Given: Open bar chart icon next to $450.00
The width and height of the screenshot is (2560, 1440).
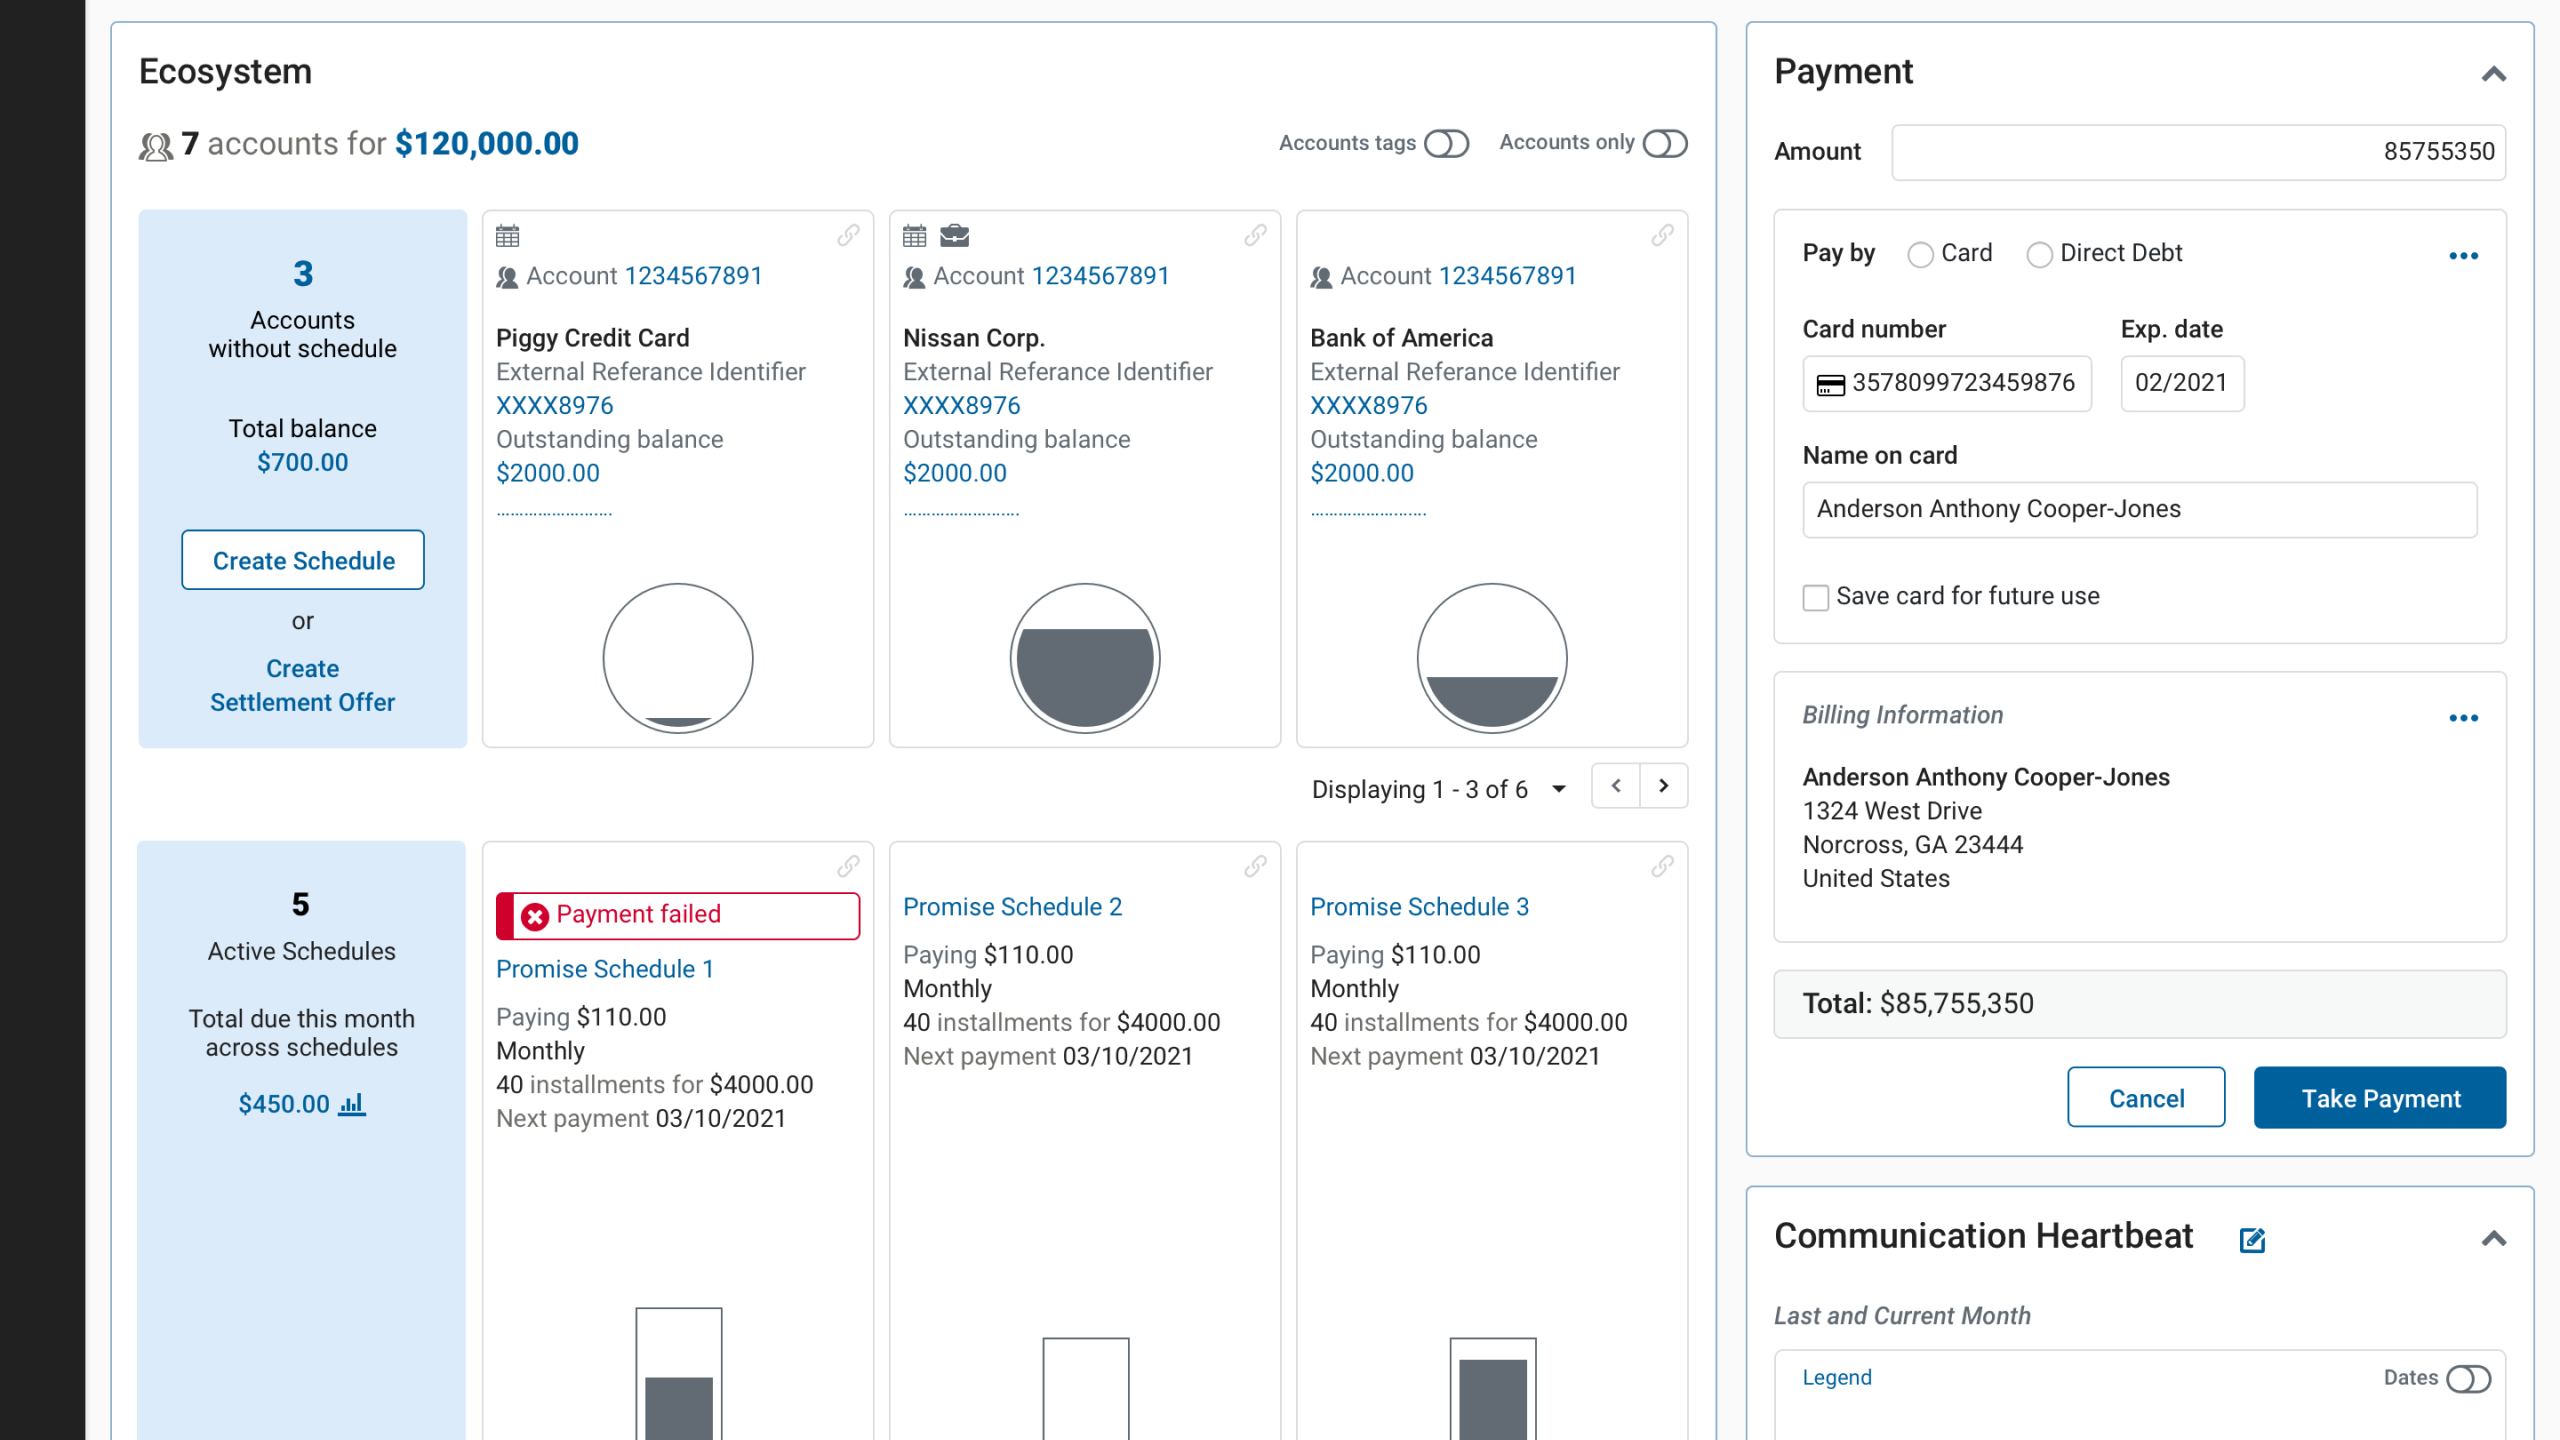Looking at the screenshot, I should point(352,1104).
